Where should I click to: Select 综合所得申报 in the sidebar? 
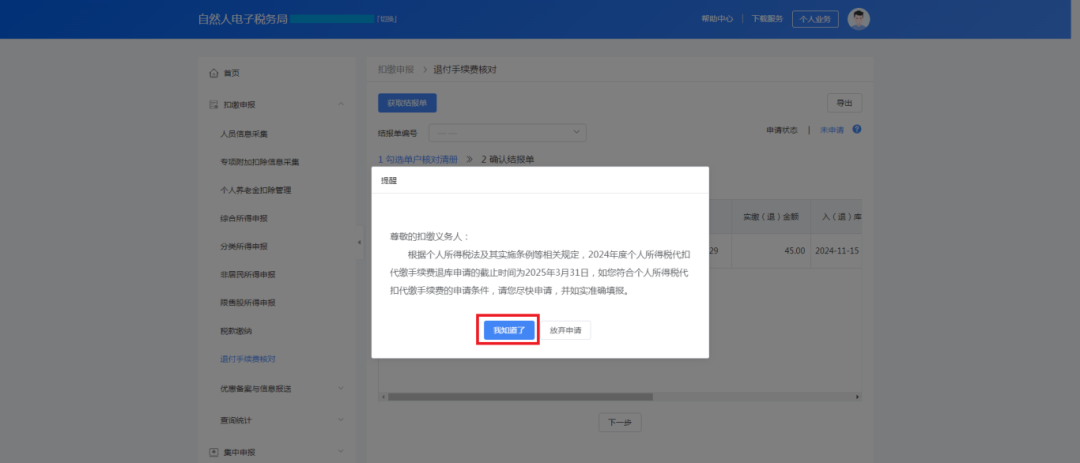(244, 218)
